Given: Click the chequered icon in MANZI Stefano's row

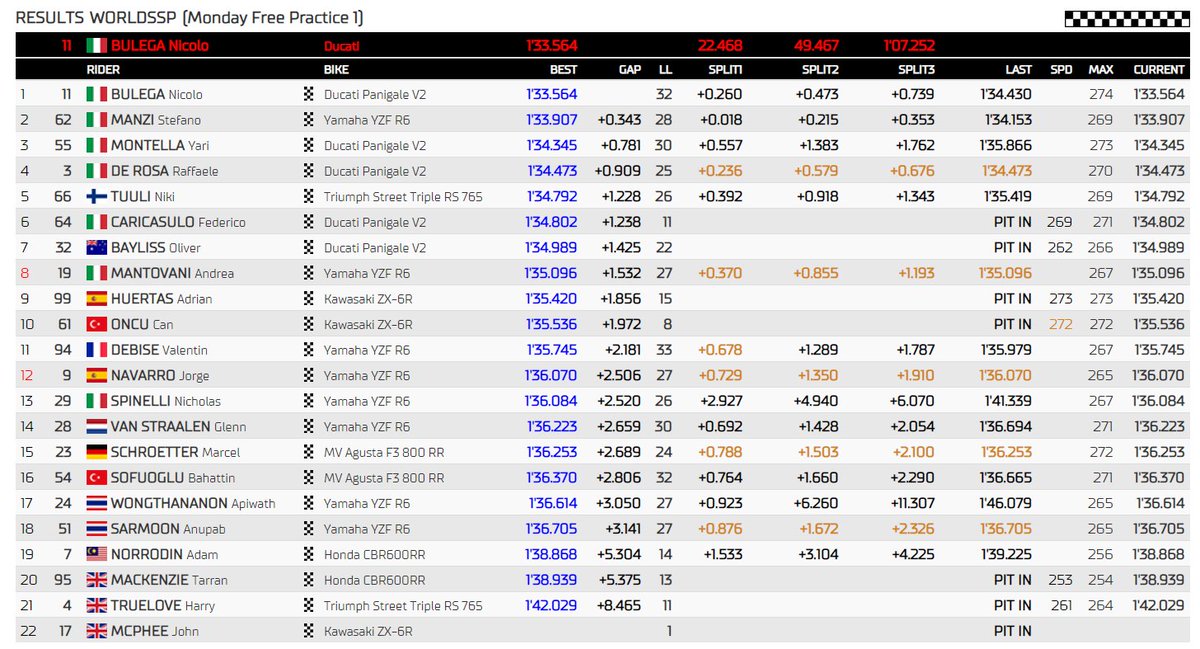Looking at the screenshot, I should 309,120.
